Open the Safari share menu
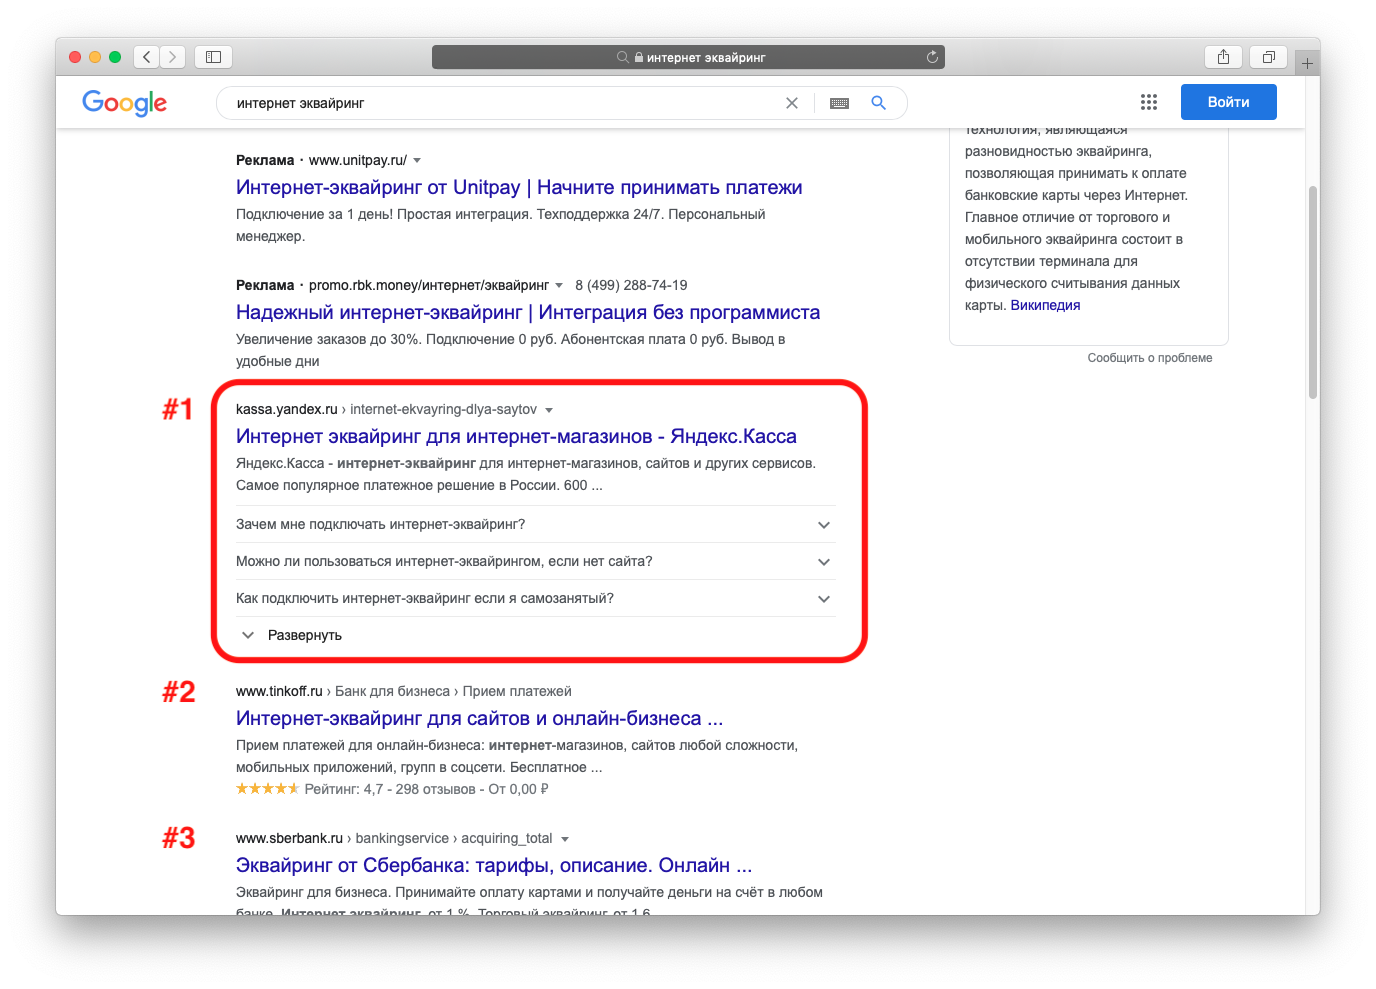1376x989 pixels. [x=1223, y=57]
